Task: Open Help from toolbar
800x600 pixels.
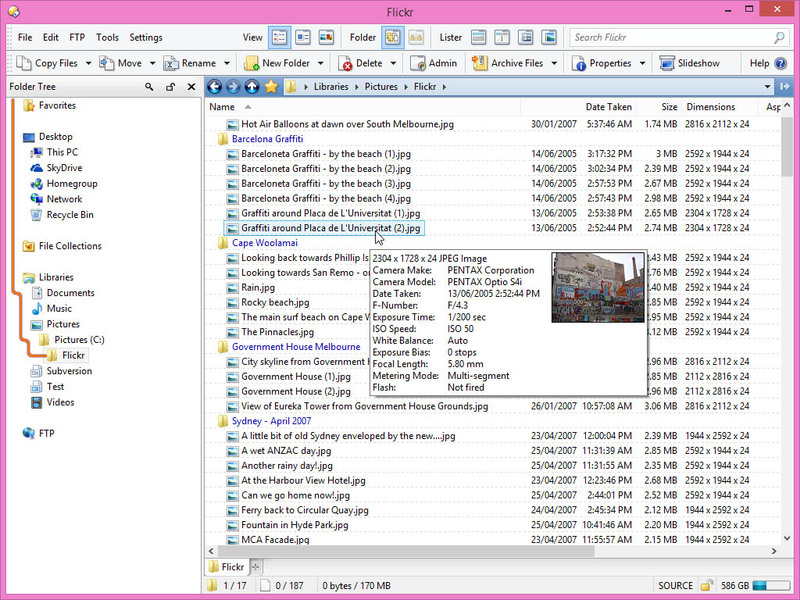Action: pos(768,63)
